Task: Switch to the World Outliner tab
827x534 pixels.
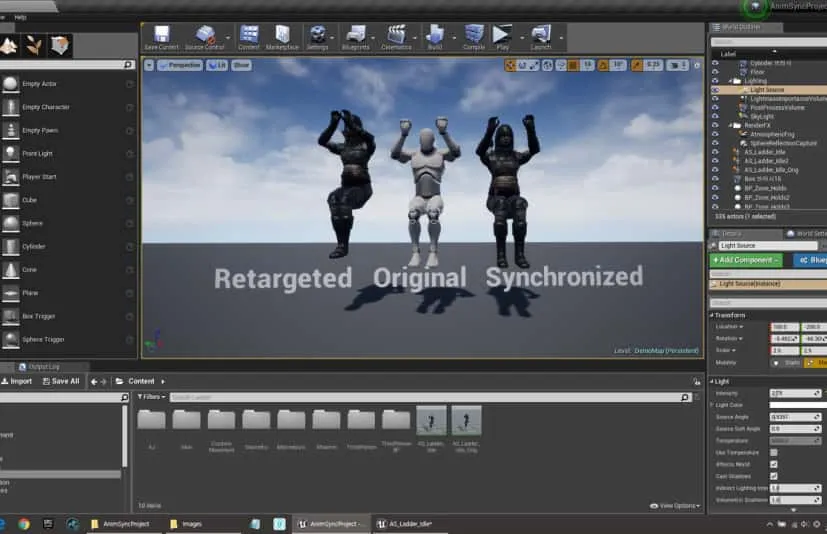Action: (746, 27)
